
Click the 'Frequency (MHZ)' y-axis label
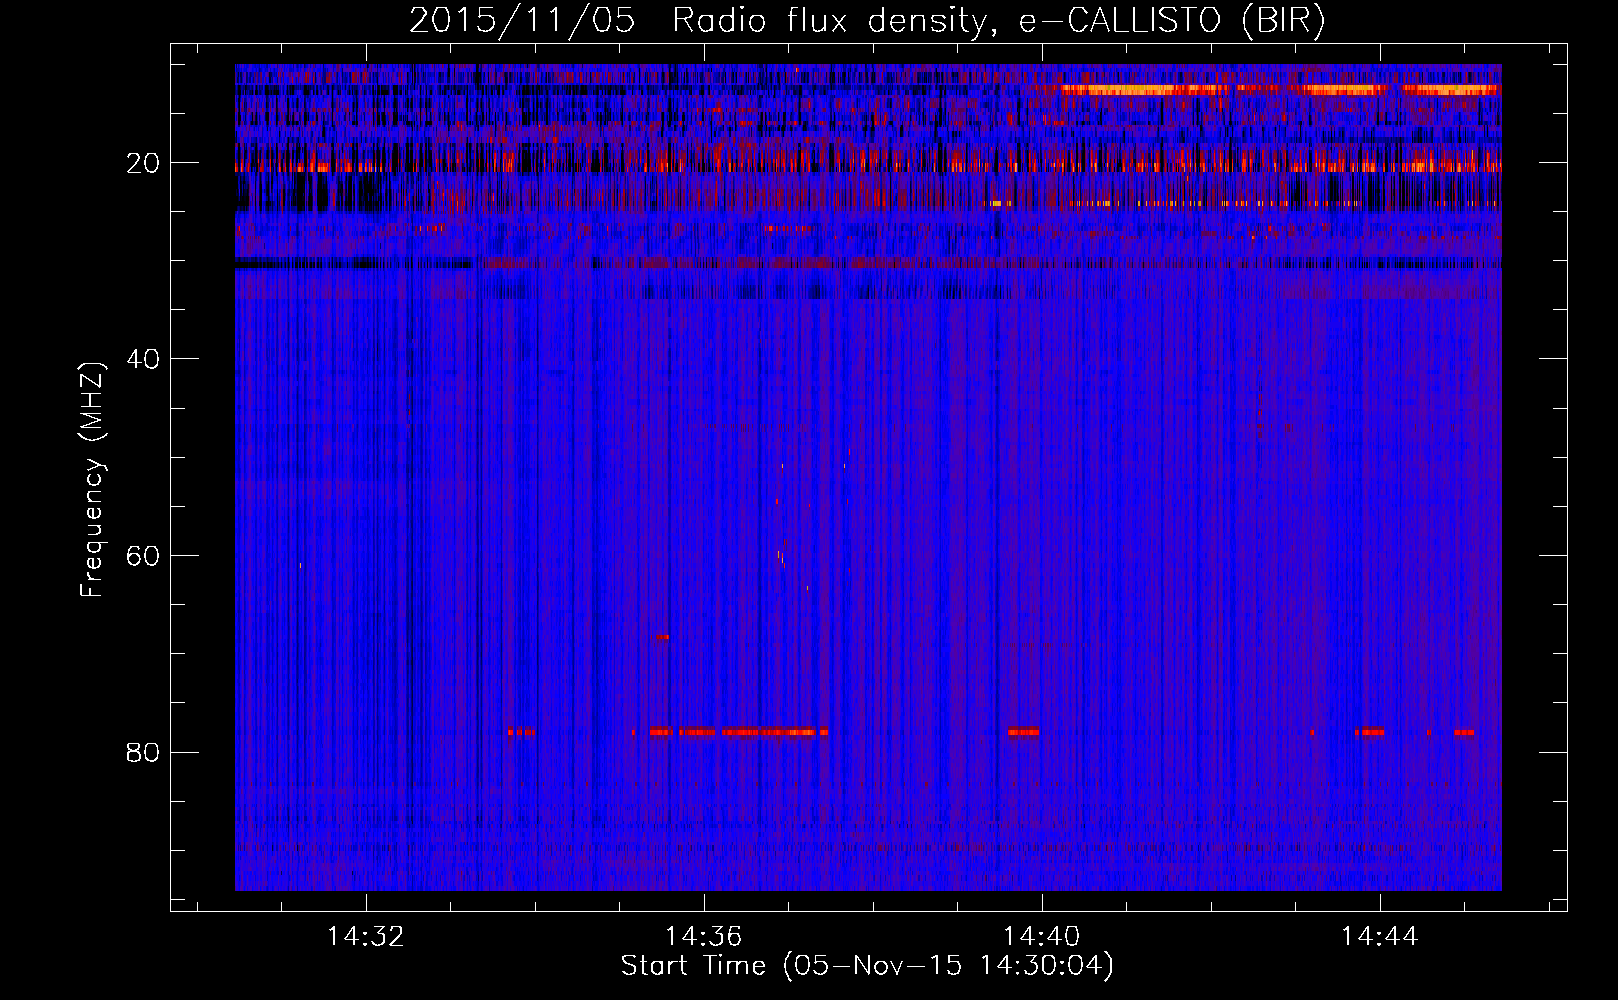(x=92, y=480)
